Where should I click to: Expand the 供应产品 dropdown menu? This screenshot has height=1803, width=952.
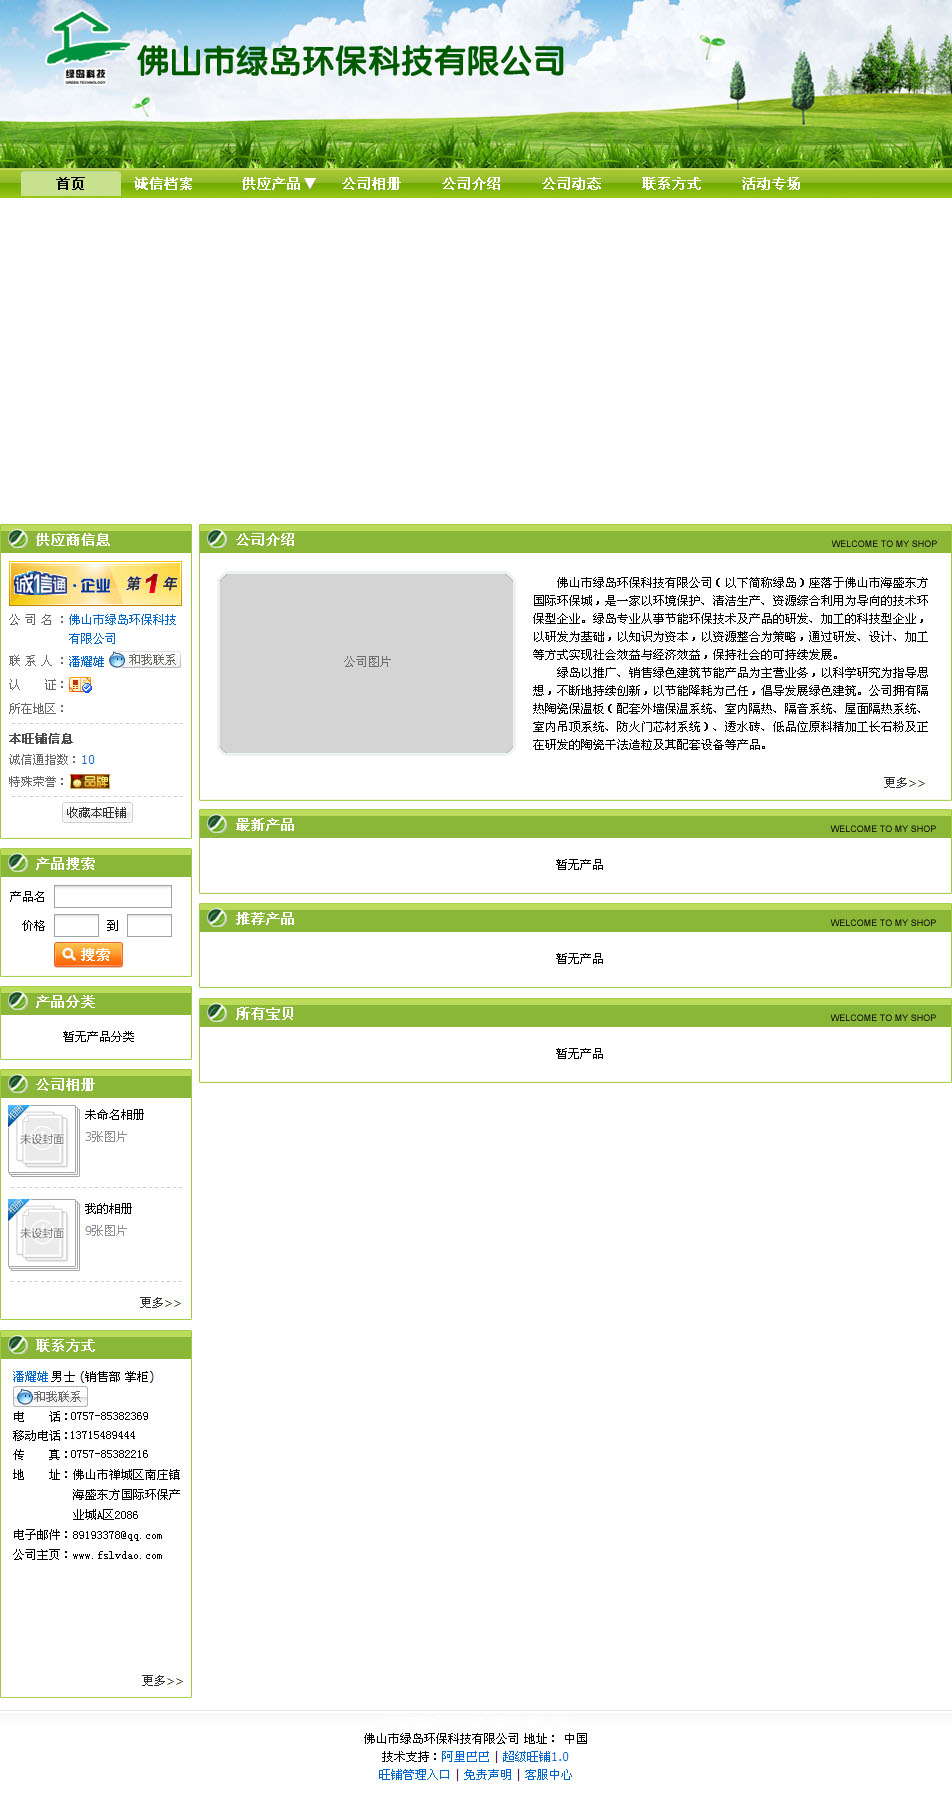(278, 184)
